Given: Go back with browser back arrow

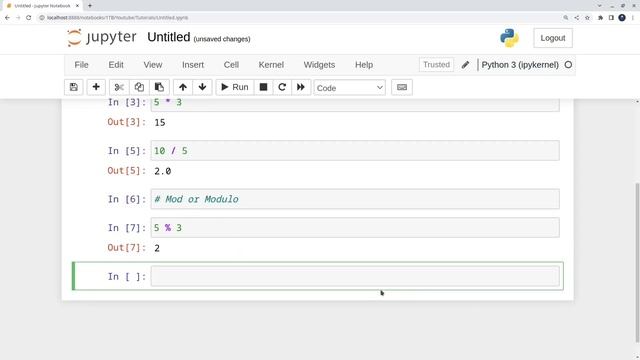Looking at the screenshot, I should click(x=7, y=18).
